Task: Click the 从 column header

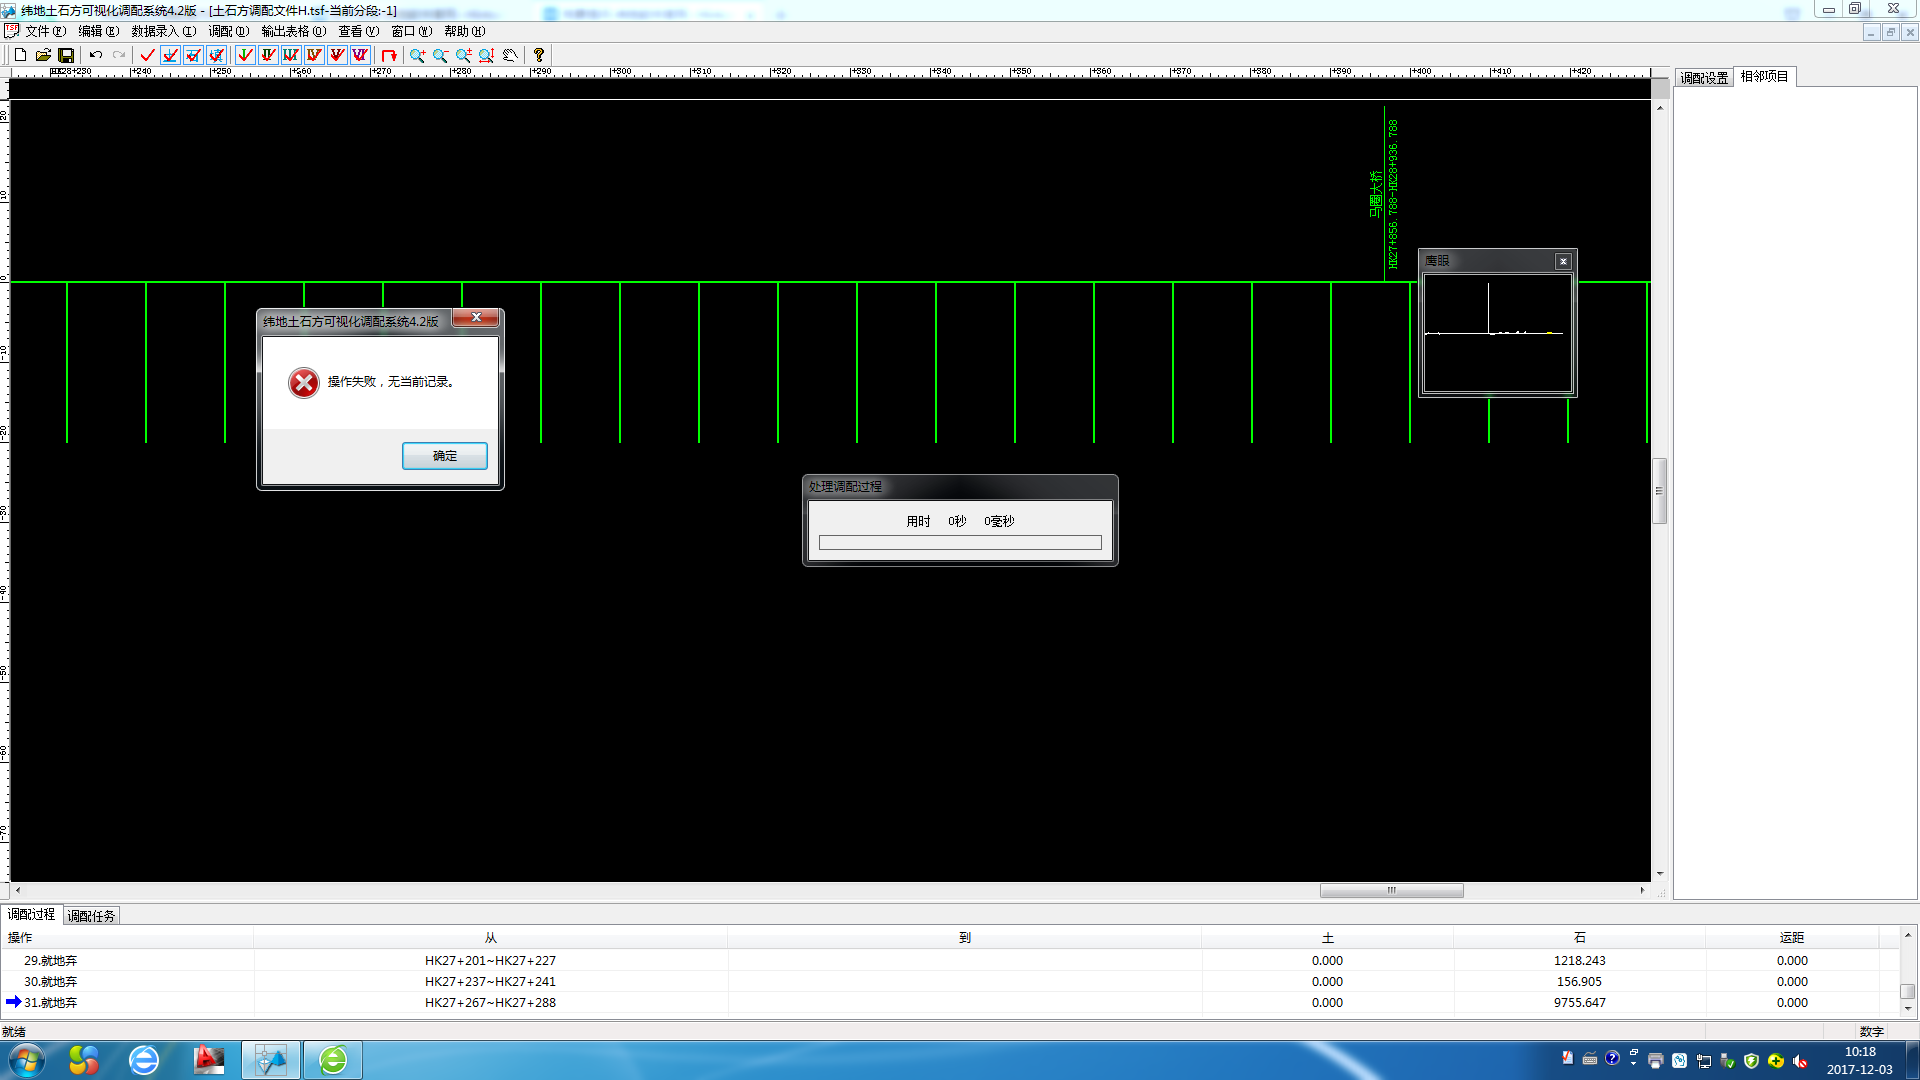Action: click(x=491, y=937)
